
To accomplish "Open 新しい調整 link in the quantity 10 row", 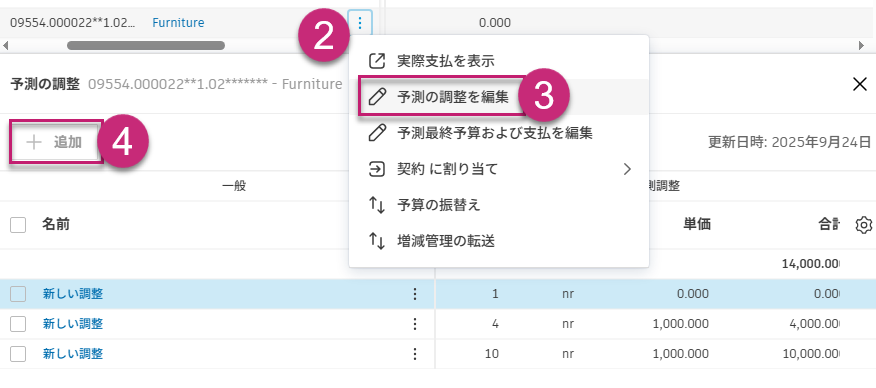I will [73, 353].
